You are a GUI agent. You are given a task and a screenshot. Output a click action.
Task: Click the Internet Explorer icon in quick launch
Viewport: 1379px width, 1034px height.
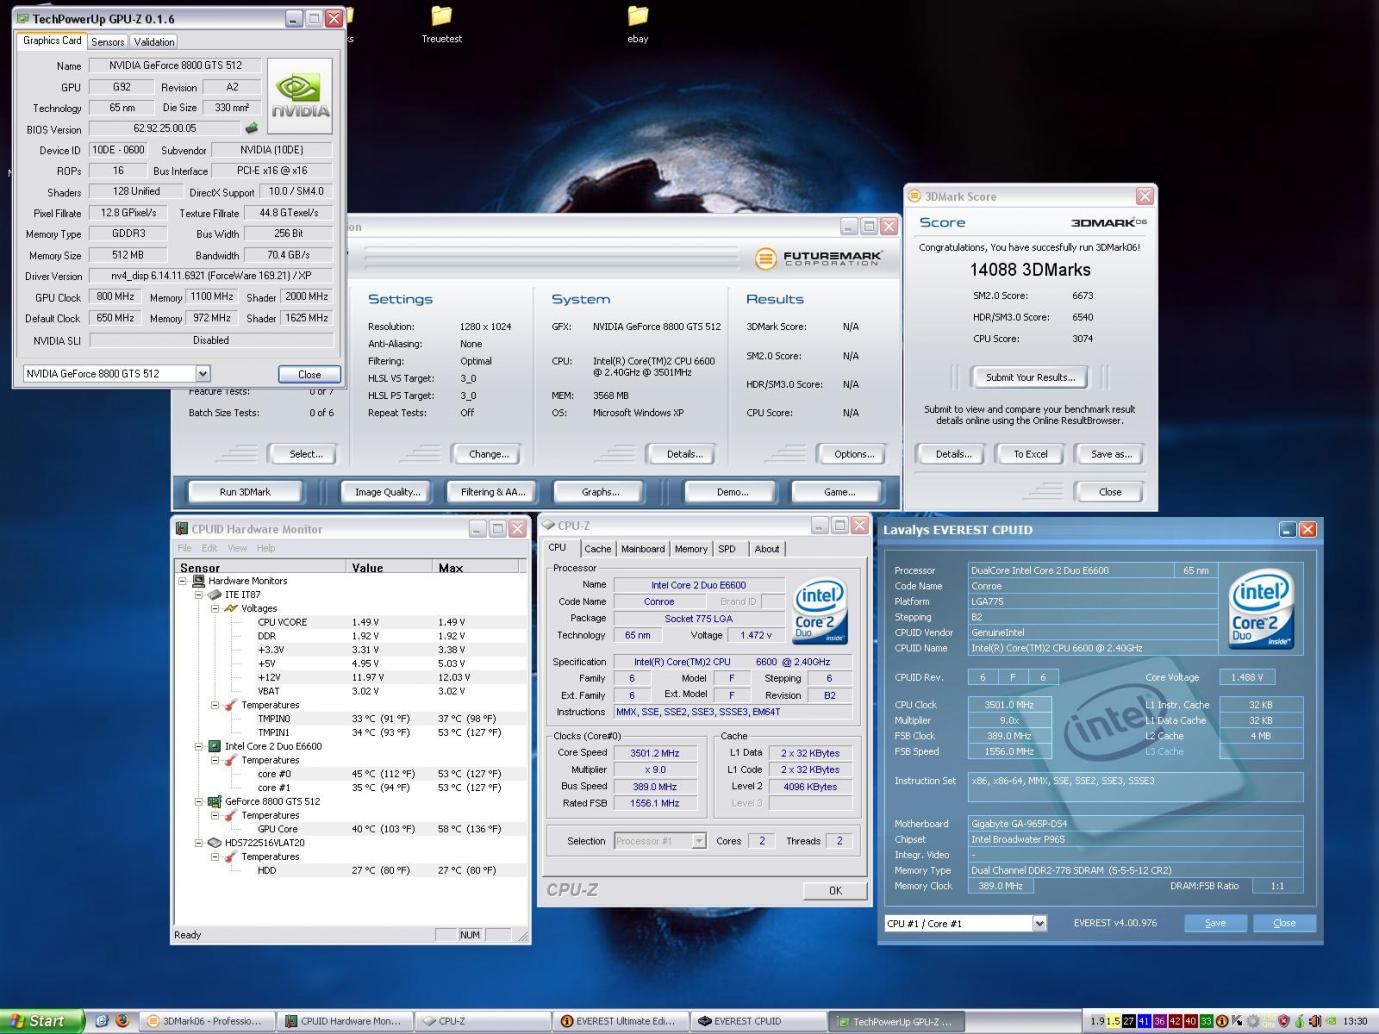[101, 1021]
